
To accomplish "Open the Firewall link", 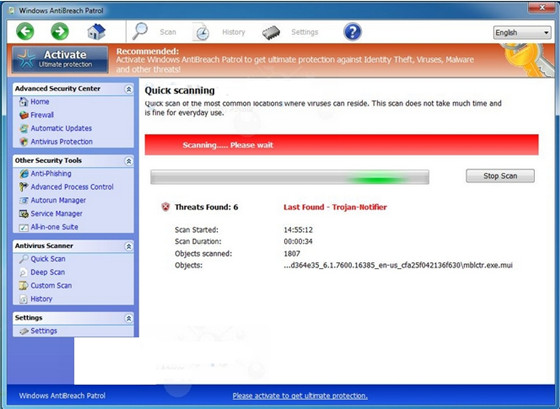I will tap(42, 115).
